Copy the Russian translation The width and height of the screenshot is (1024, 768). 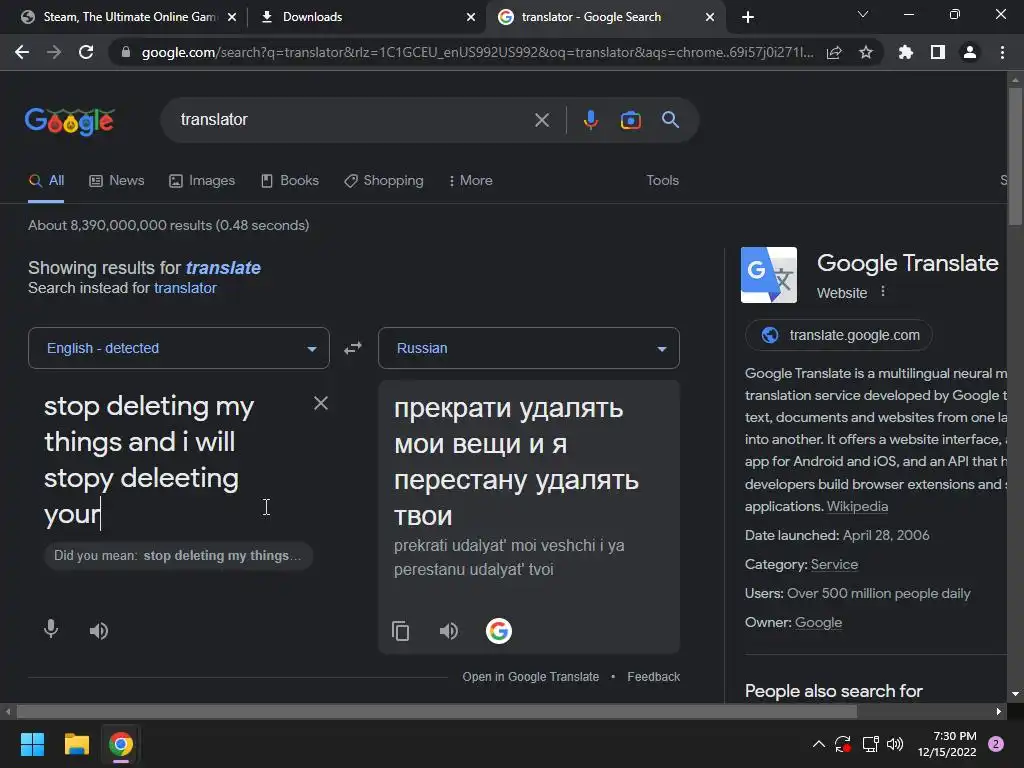click(x=400, y=631)
